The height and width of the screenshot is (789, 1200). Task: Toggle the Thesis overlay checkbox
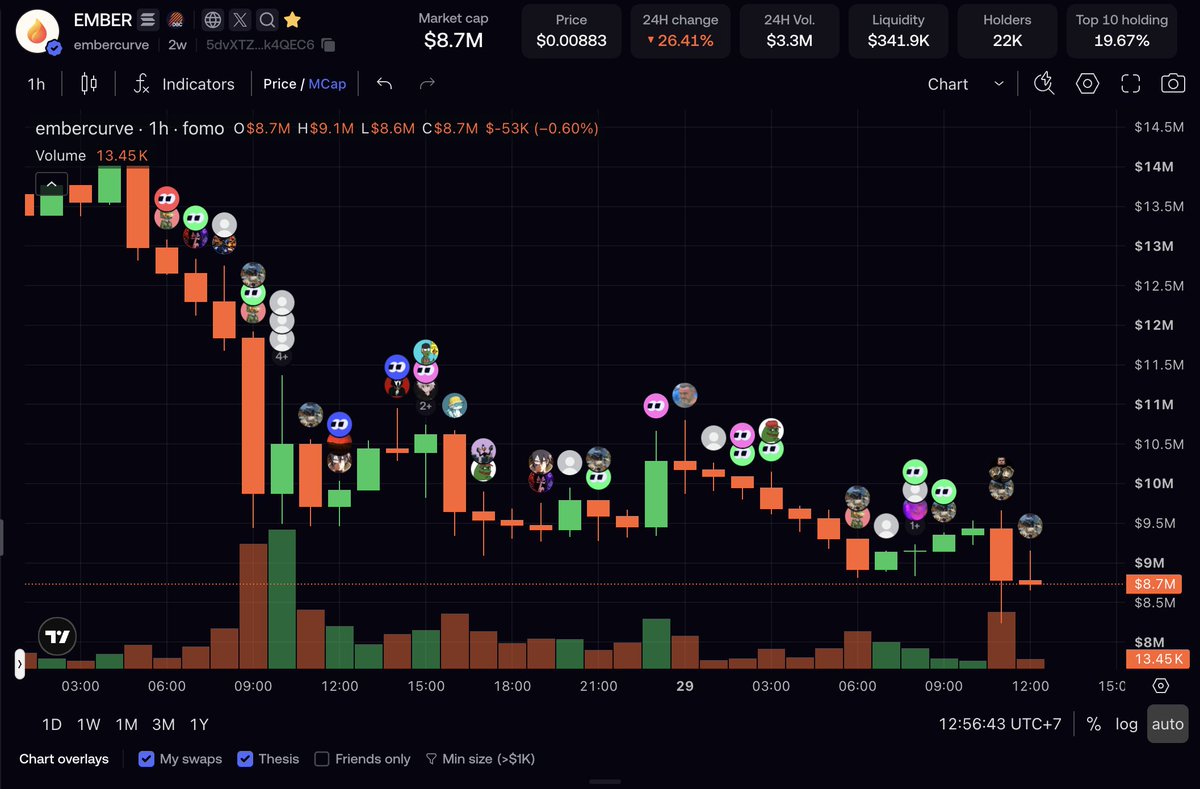coord(245,759)
